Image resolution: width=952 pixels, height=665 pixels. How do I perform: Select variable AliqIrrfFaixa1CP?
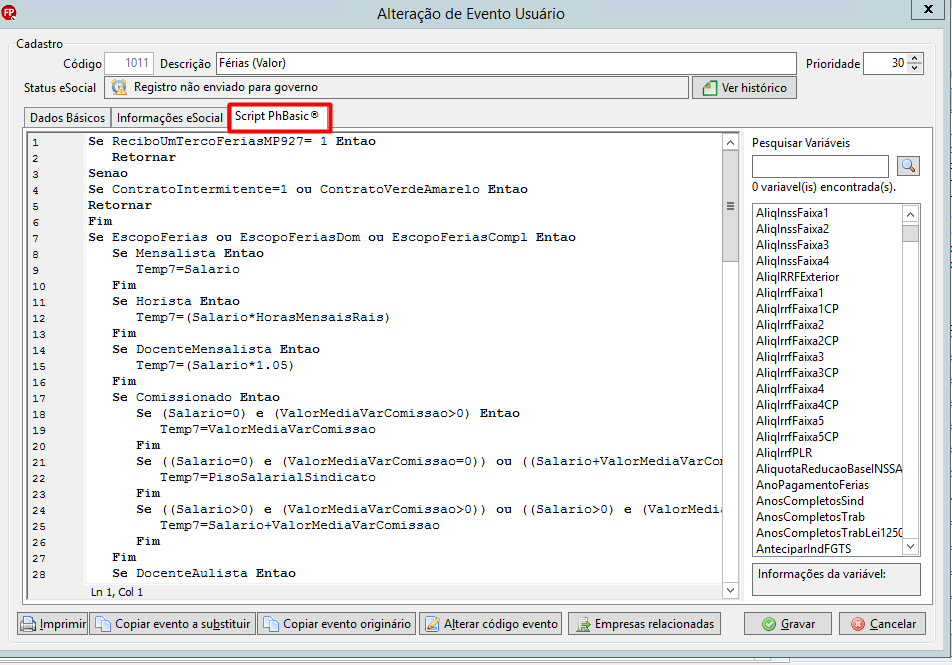(x=797, y=309)
